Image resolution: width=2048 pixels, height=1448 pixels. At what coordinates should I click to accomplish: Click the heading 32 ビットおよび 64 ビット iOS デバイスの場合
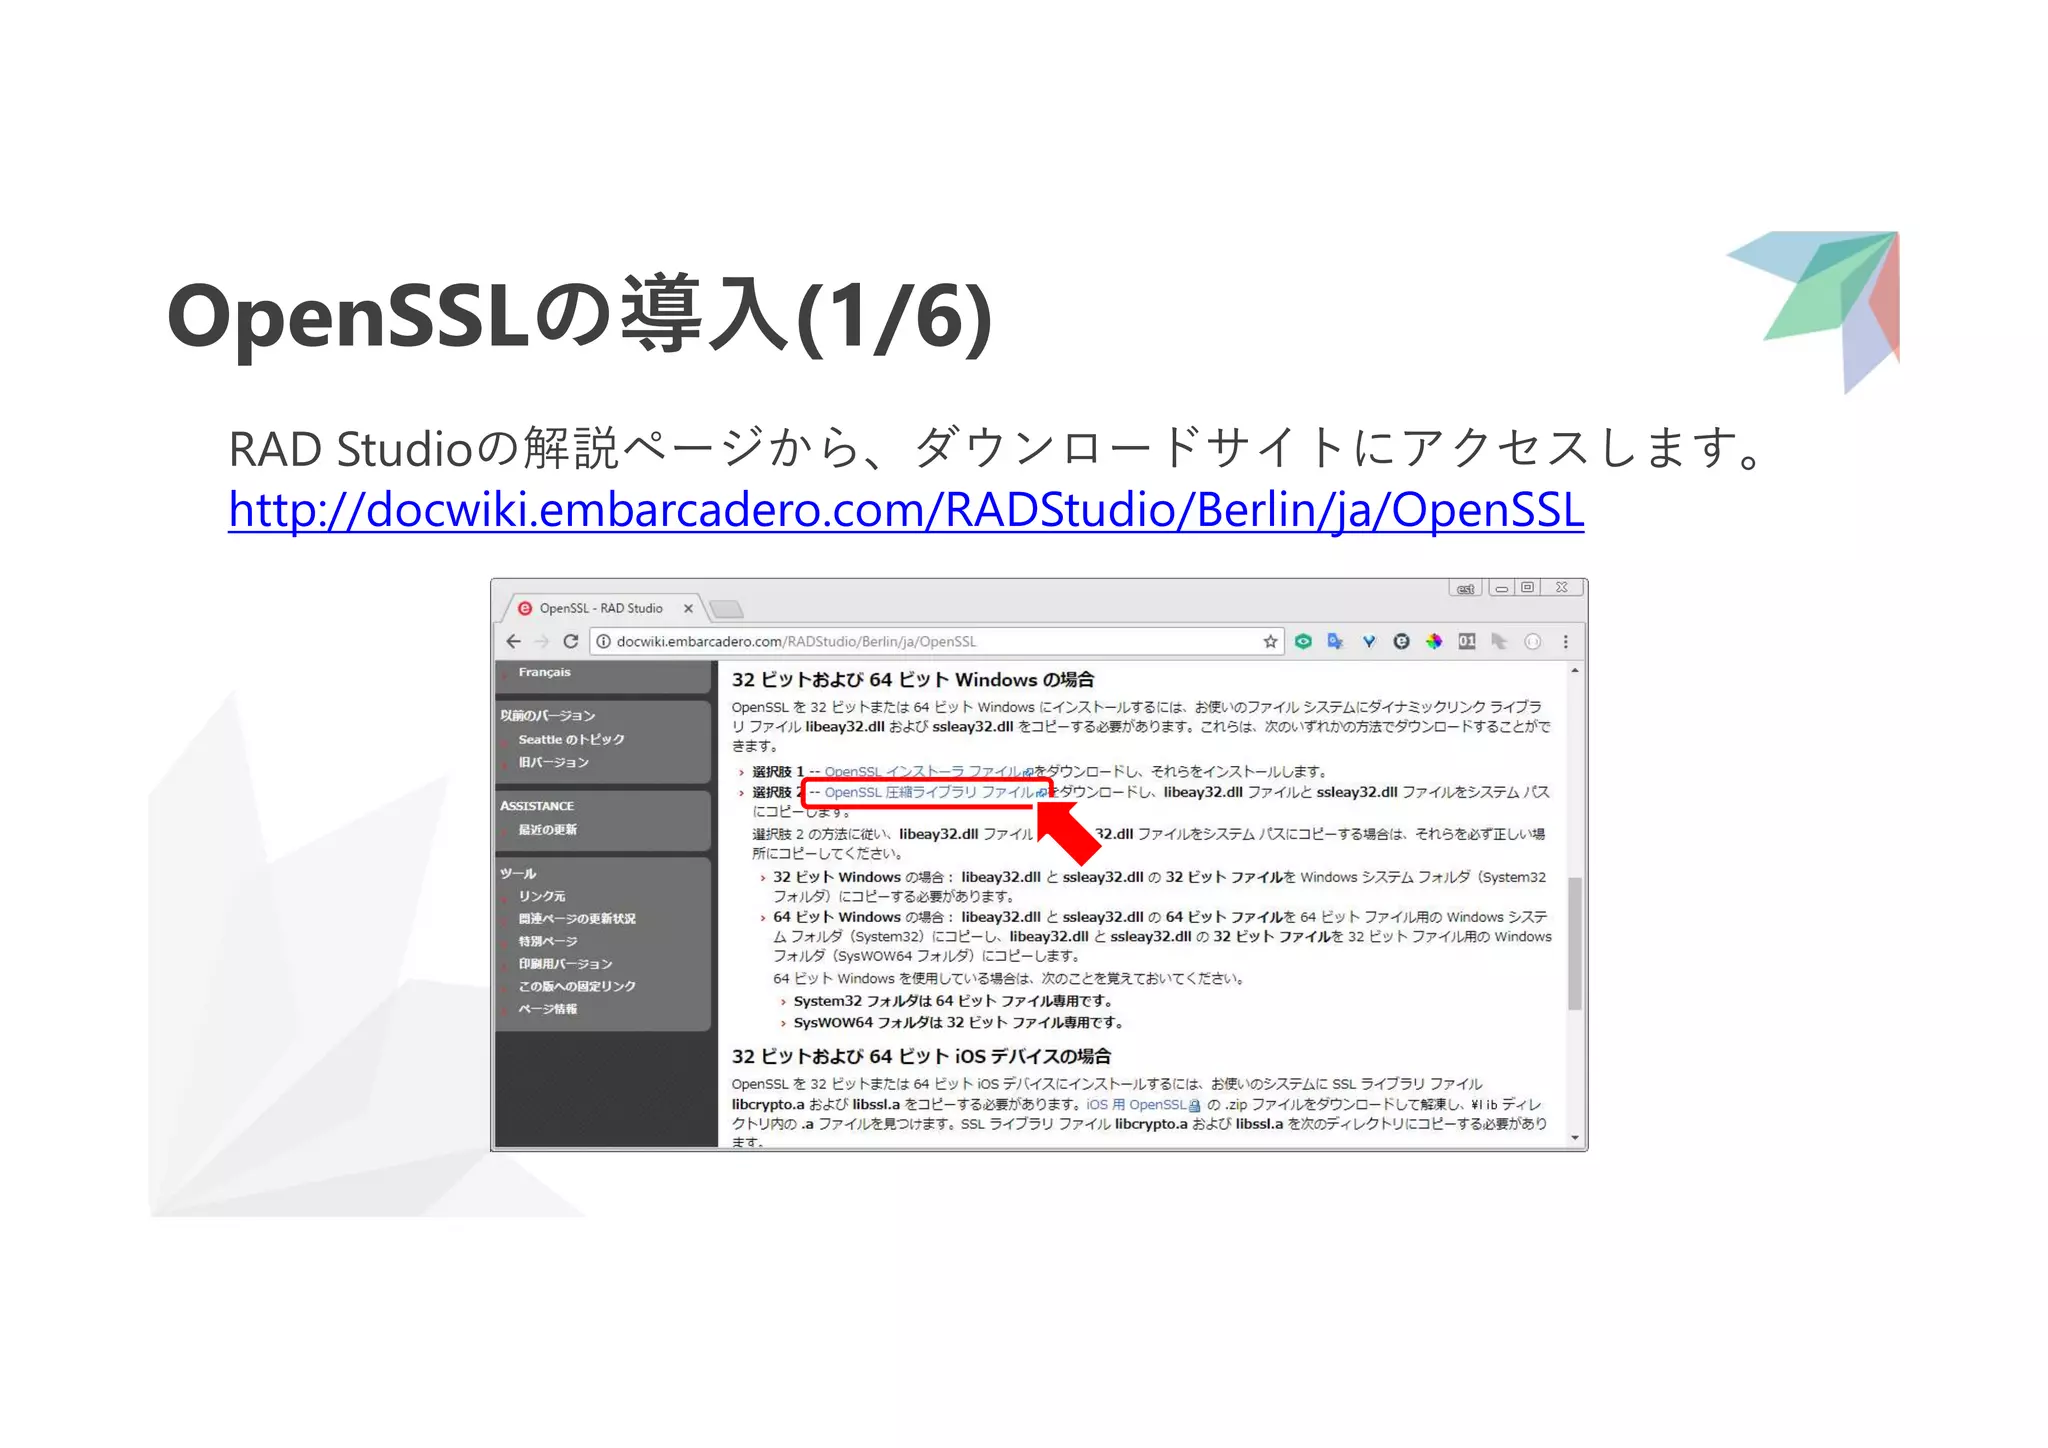click(921, 1056)
